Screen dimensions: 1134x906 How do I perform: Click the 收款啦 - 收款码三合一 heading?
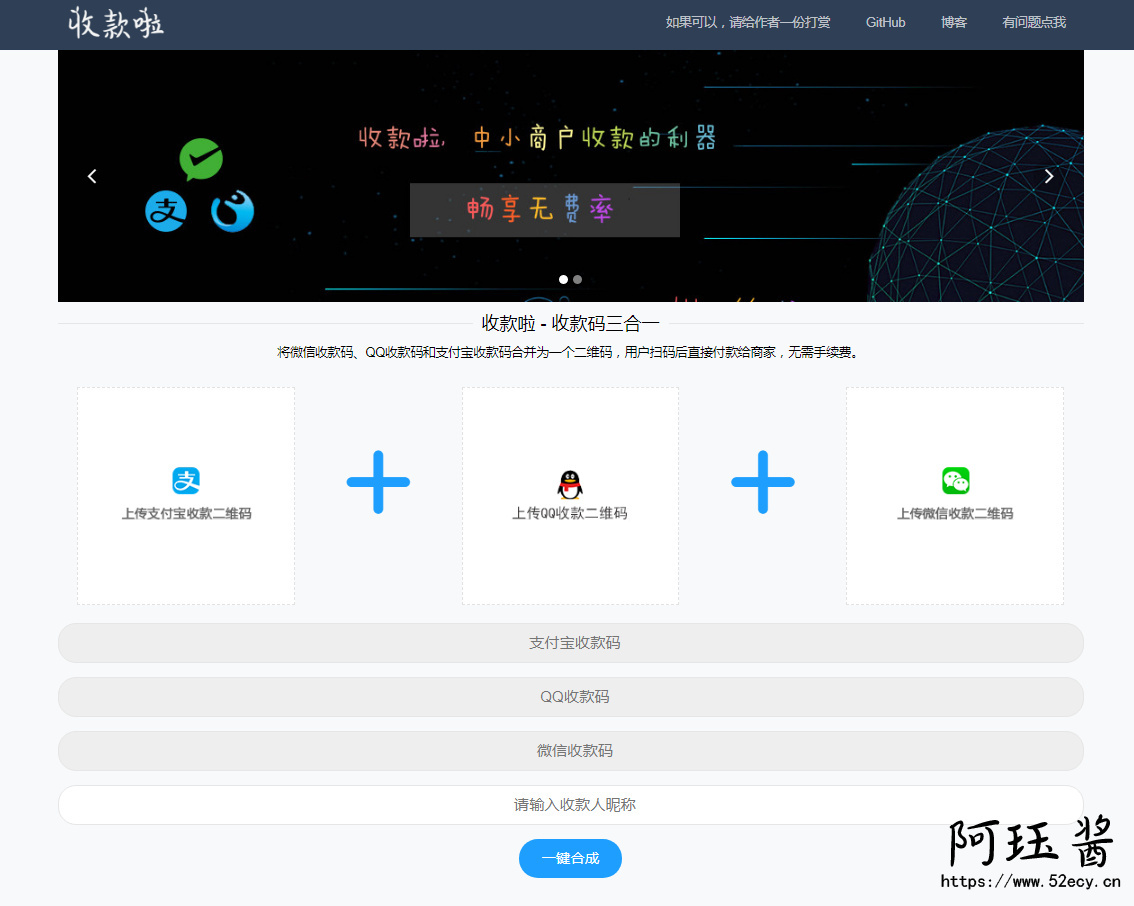[571, 323]
